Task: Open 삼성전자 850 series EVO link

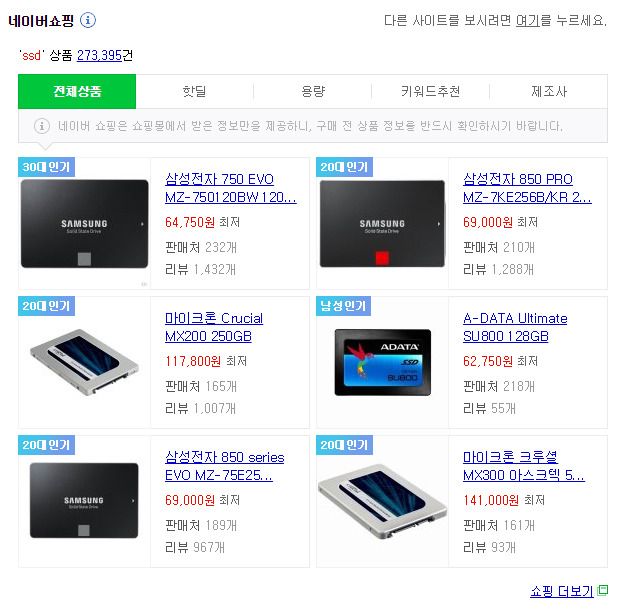Action: pyautogui.click(x=225, y=466)
